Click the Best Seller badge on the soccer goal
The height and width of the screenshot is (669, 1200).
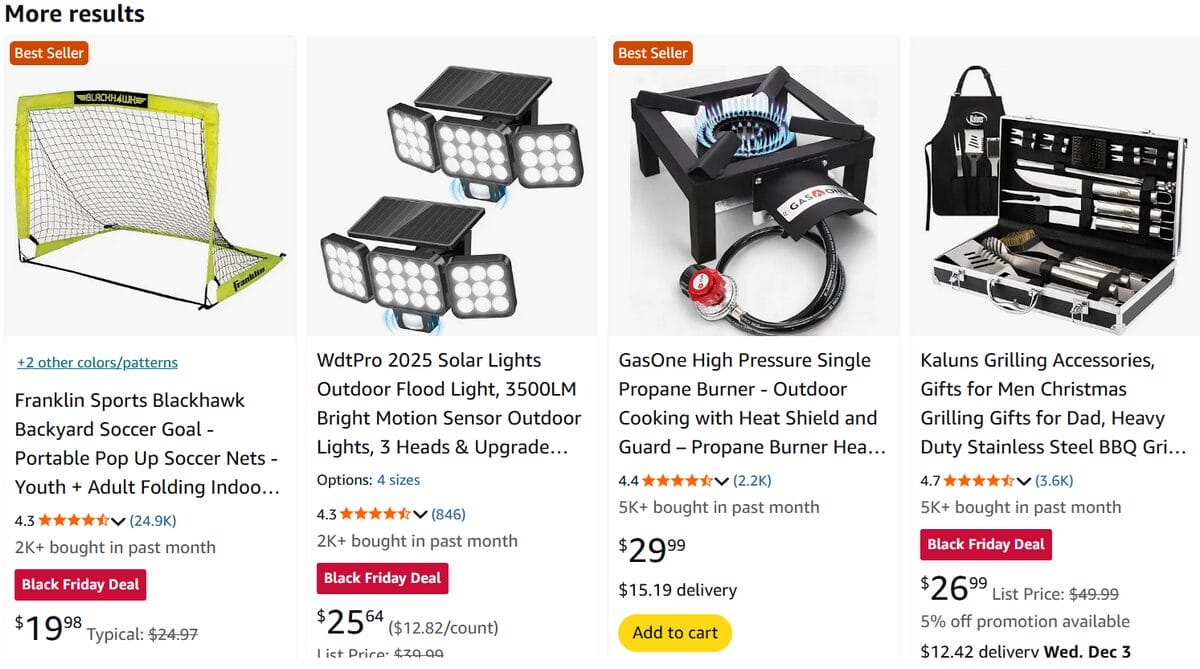(x=48, y=53)
